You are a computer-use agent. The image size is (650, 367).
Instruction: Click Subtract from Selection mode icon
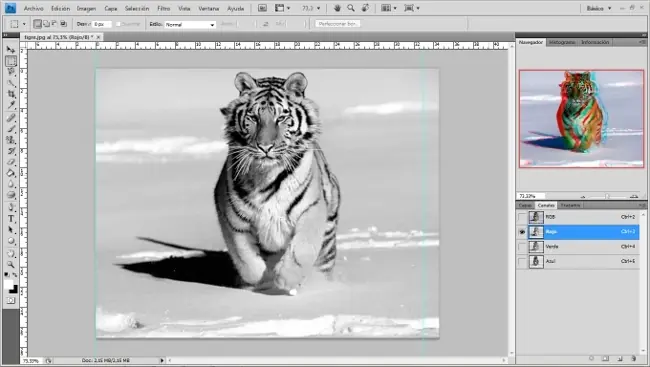55,24
